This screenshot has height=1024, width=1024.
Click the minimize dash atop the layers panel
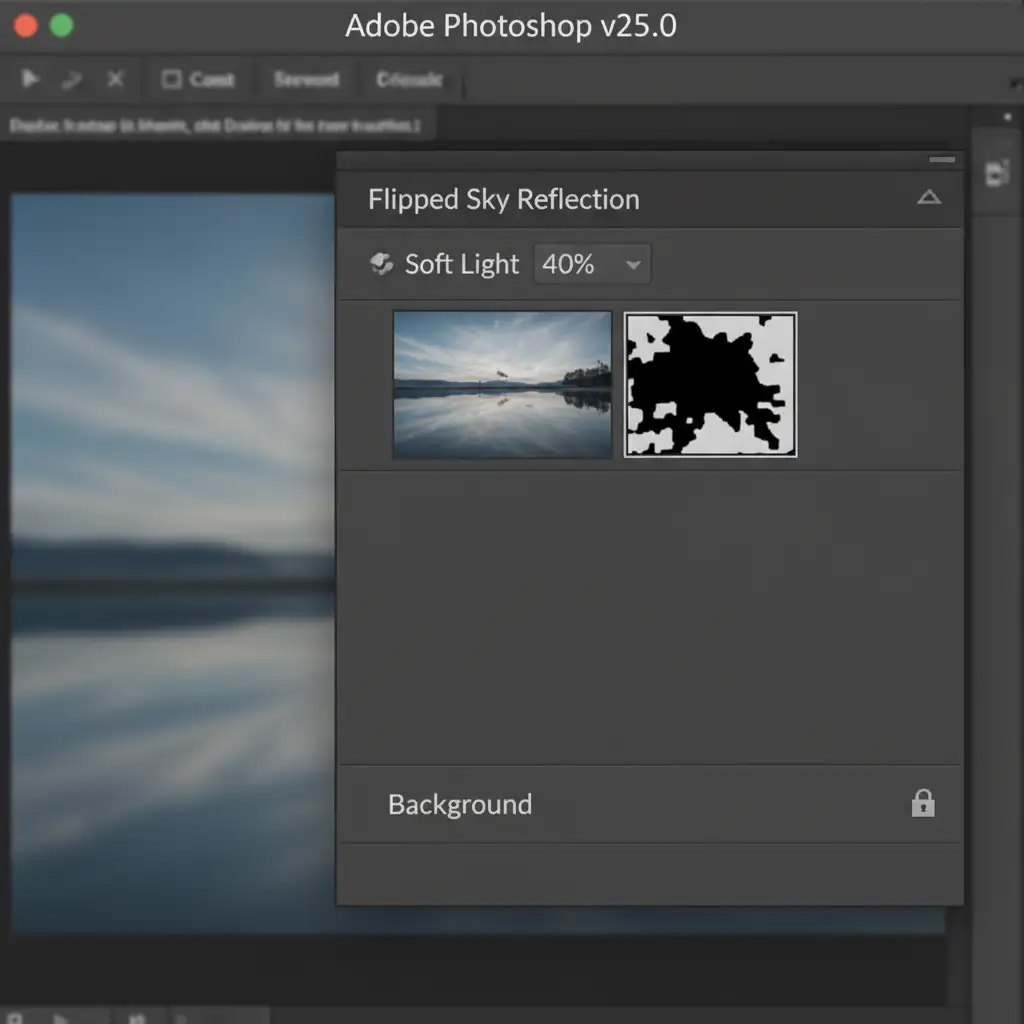coord(941,160)
